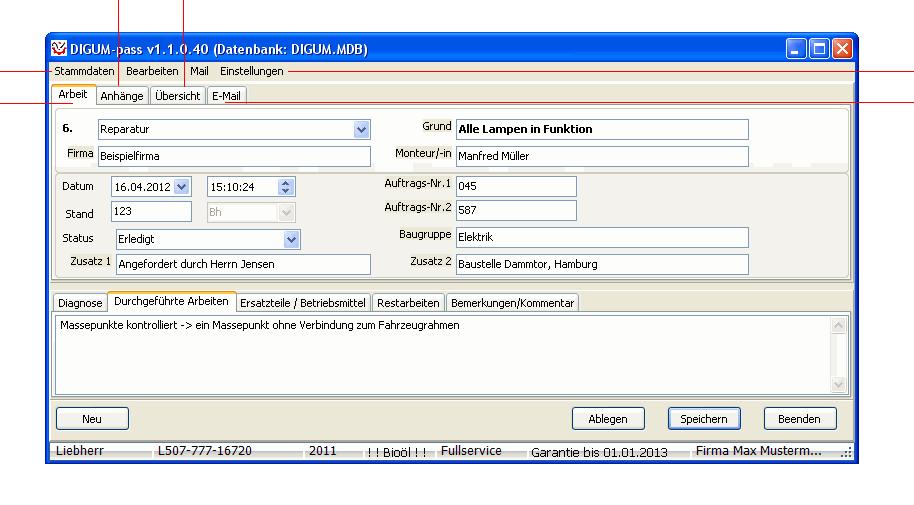Open the Mail menu

(199, 71)
